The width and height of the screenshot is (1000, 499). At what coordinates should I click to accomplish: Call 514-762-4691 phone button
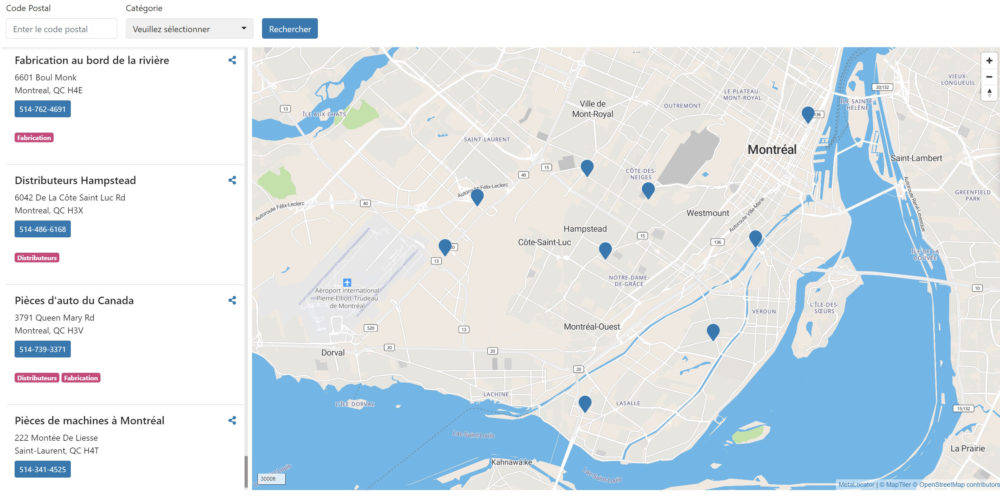[x=43, y=109]
